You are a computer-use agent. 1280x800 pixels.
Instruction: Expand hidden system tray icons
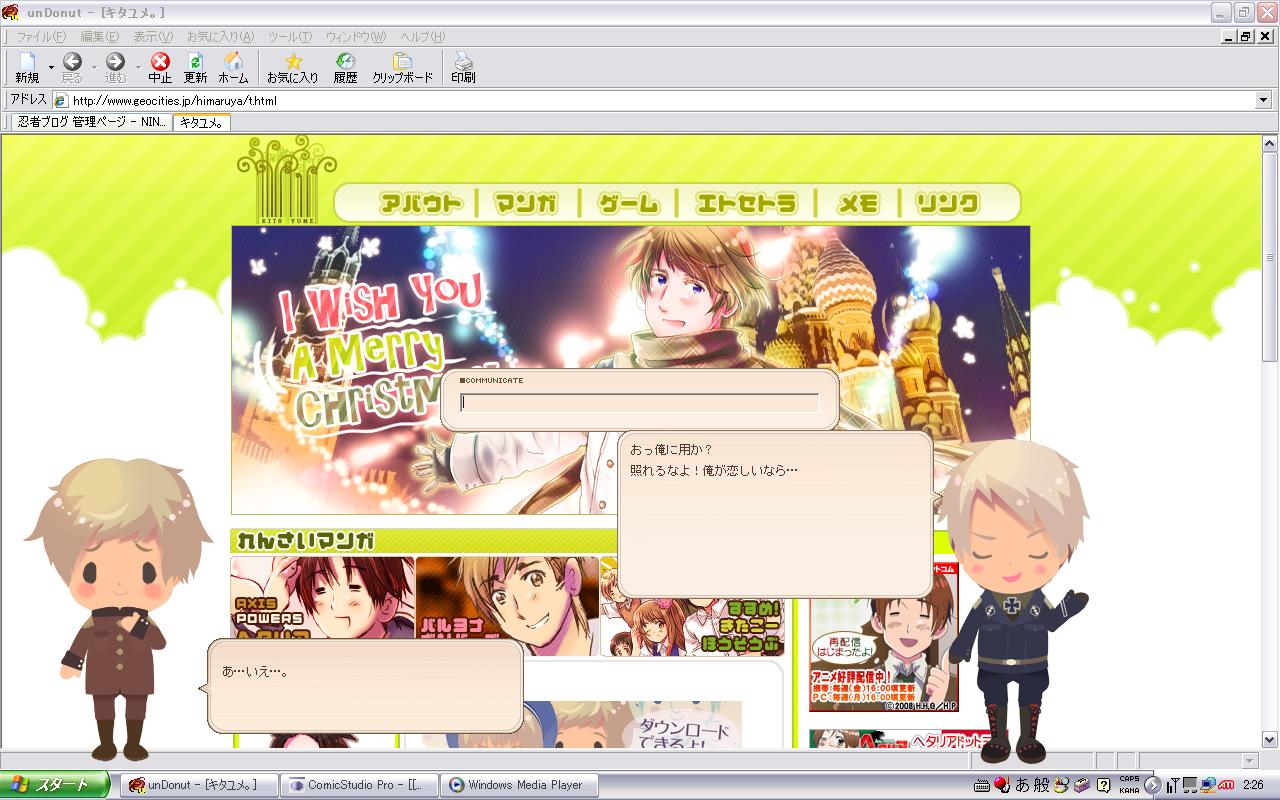pyautogui.click(x=1152, y=785)
